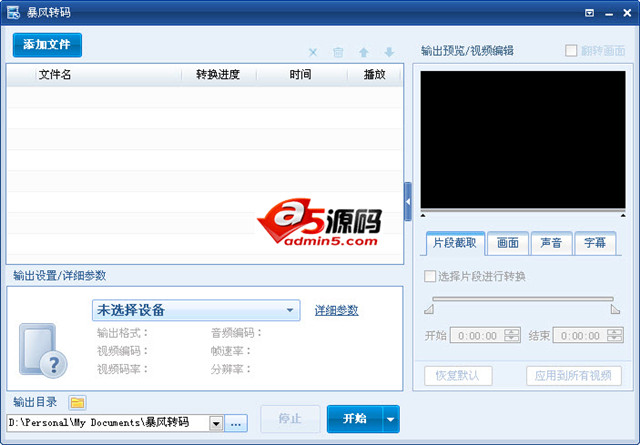Image resolution: width=640 pixels, height=445 pixels.
Task: Remove selected file with X icon
Action: coord(313,52)
